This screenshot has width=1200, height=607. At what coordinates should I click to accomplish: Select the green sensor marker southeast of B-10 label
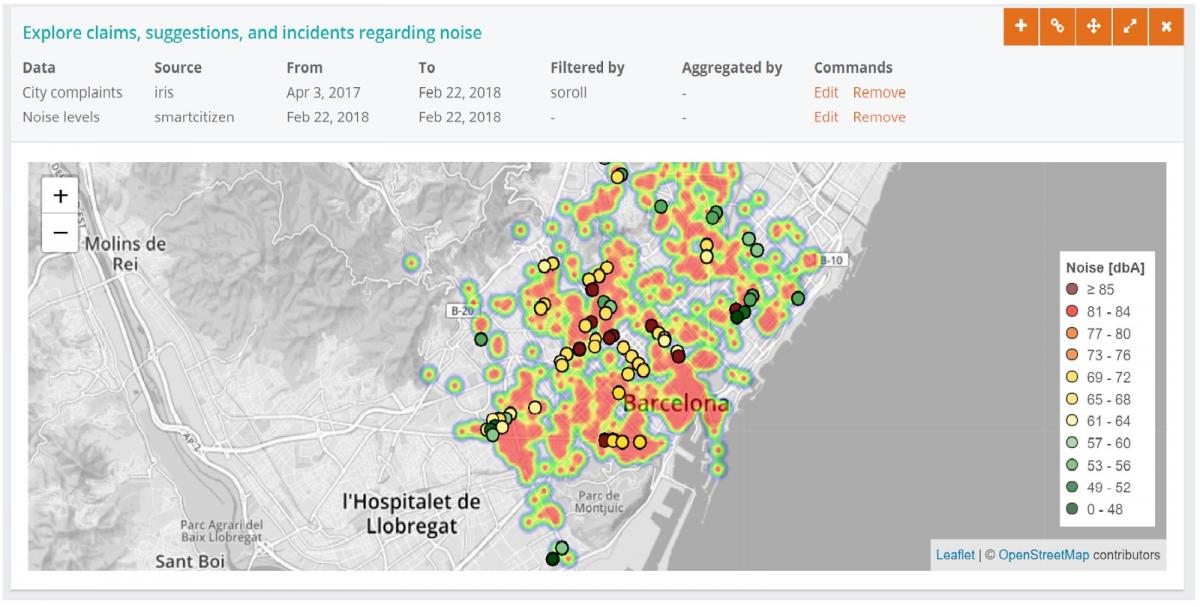pos(797,298)
